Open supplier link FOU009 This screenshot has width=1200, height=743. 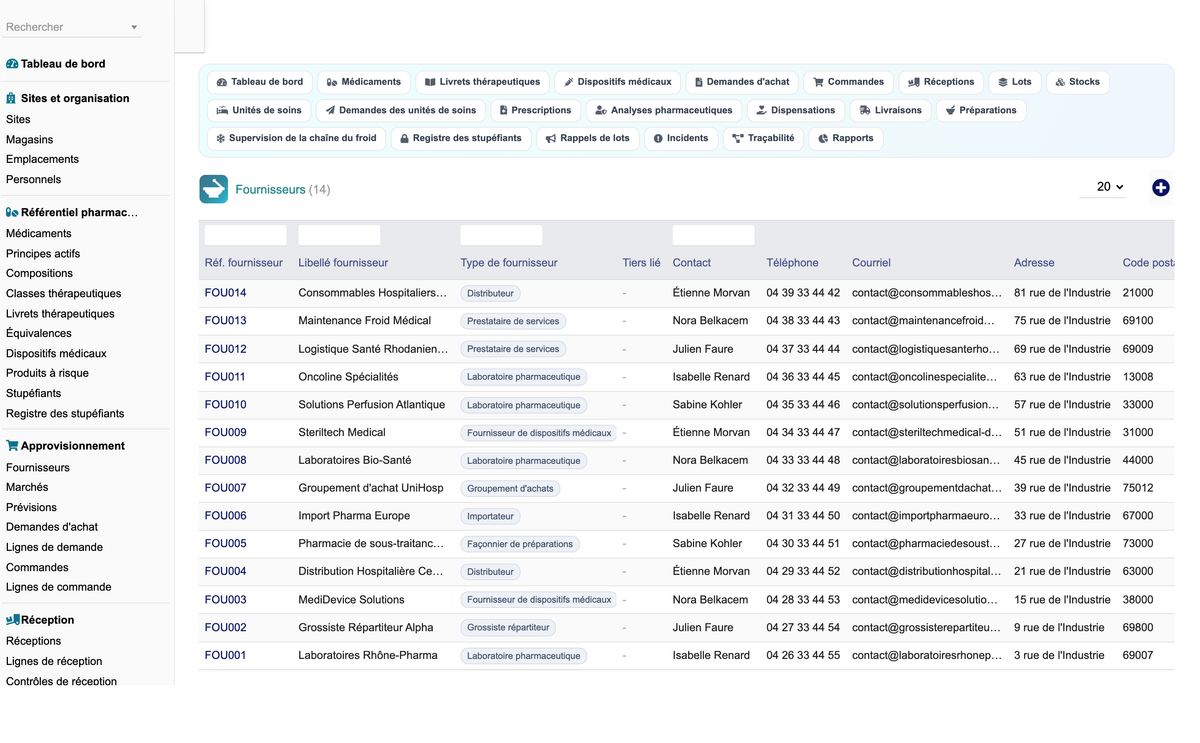(225, 433)
